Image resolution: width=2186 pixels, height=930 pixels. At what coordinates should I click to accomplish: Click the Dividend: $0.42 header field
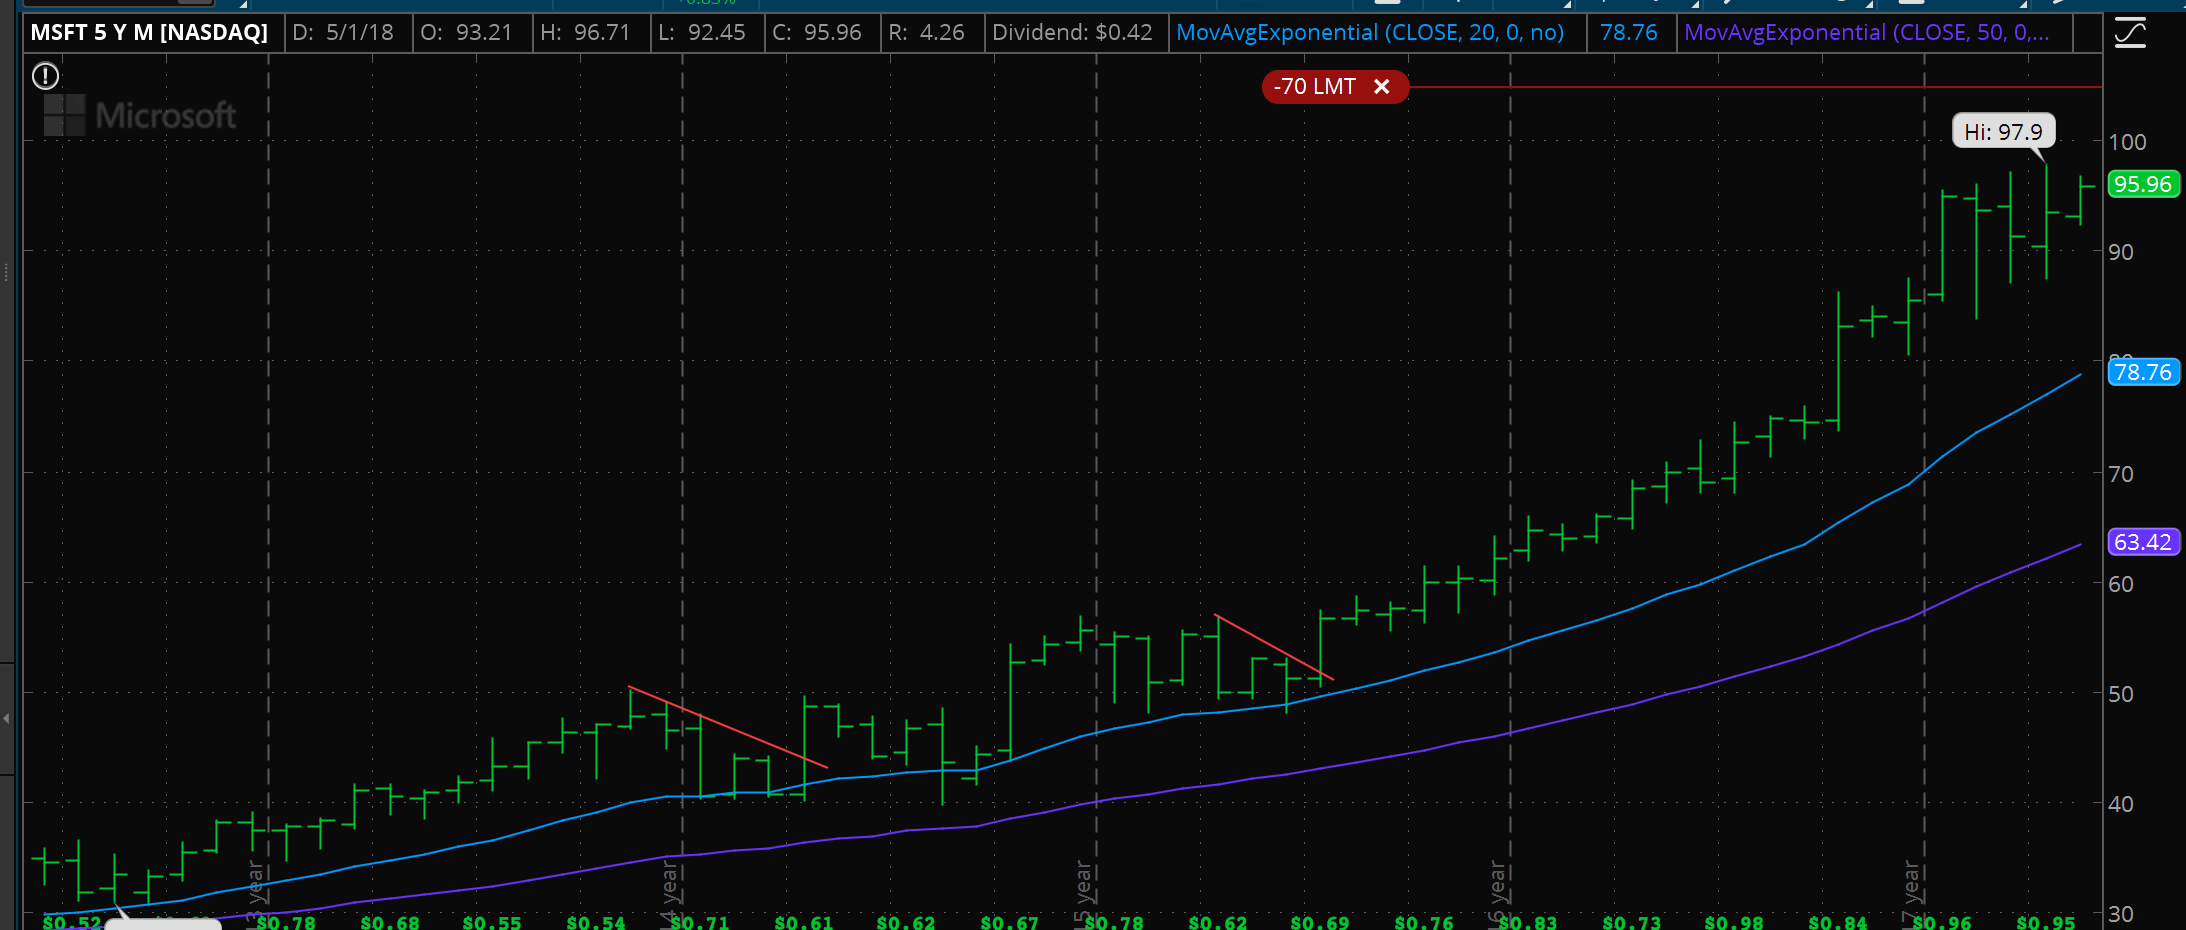pyautogui.click(x=1072, y=33)
